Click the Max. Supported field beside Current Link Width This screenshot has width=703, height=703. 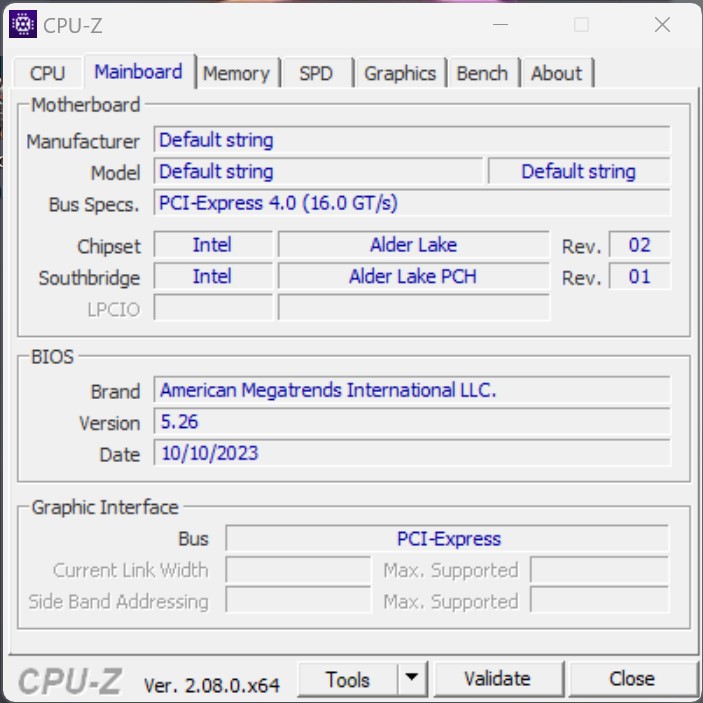(599, 570)
